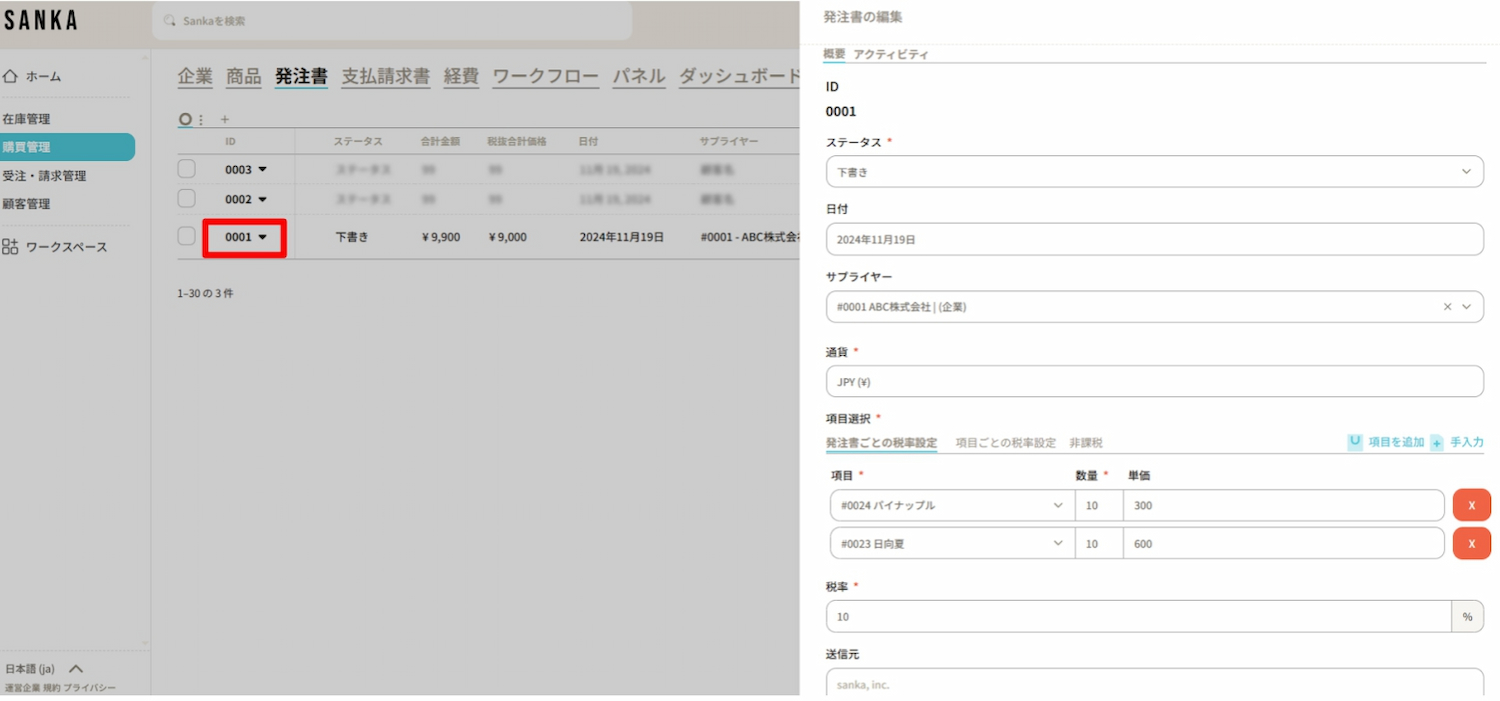Tick the checkbox for order 0001
The image size is (1500, 701).
coord(186,237)
